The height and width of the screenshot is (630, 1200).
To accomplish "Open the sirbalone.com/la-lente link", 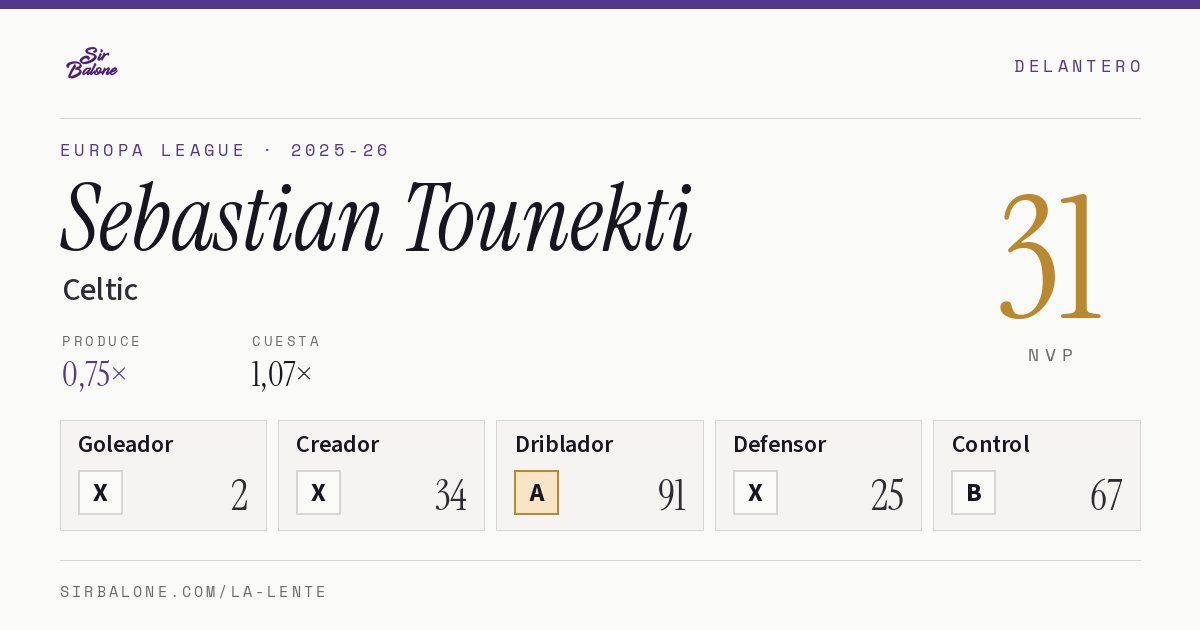I will coord(194,592).
